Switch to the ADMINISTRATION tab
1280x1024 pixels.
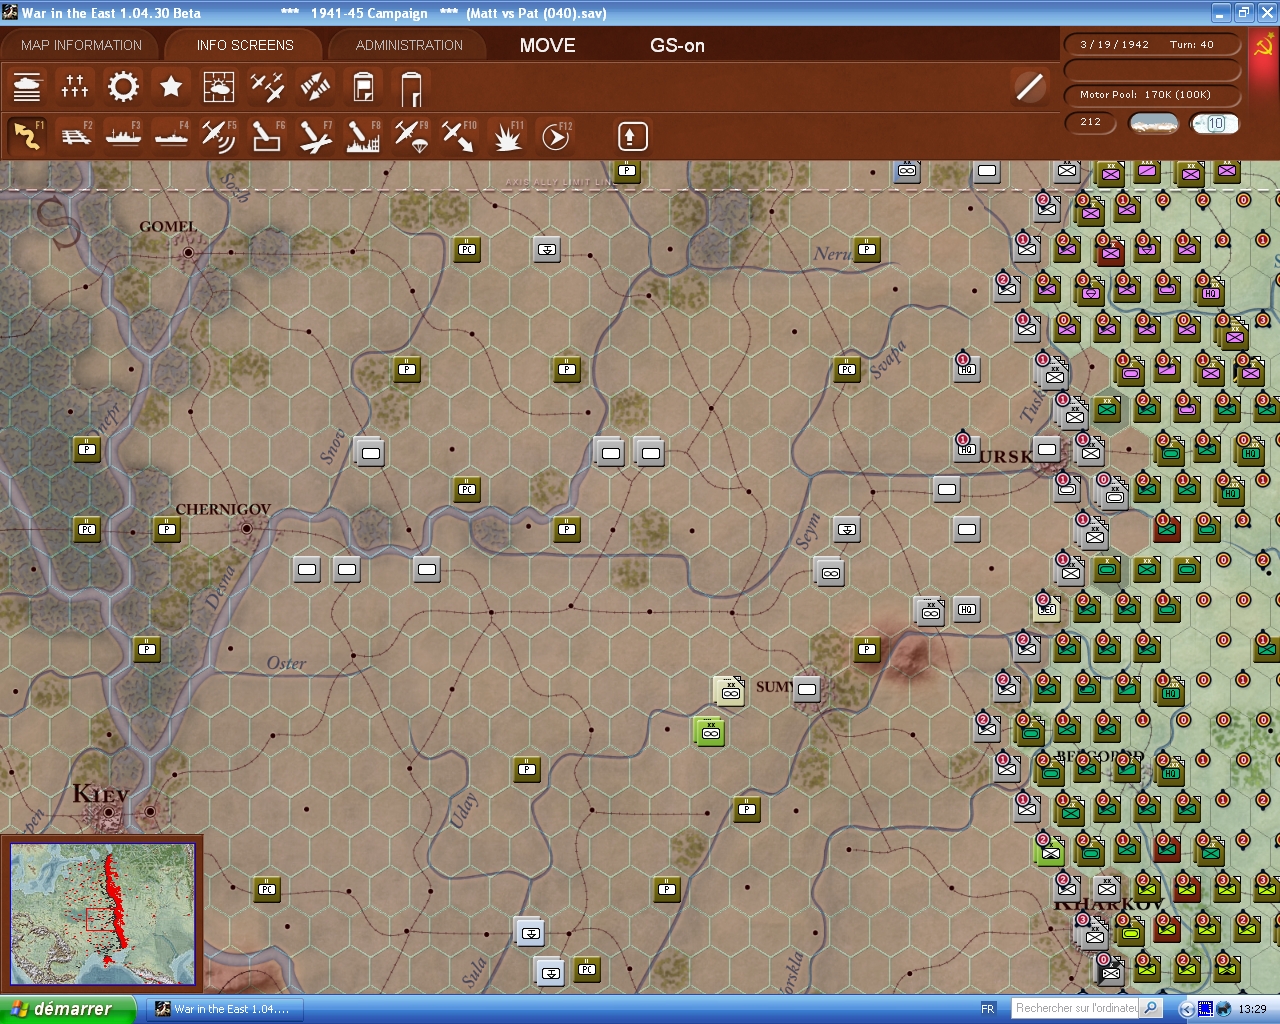pos(409,45)
